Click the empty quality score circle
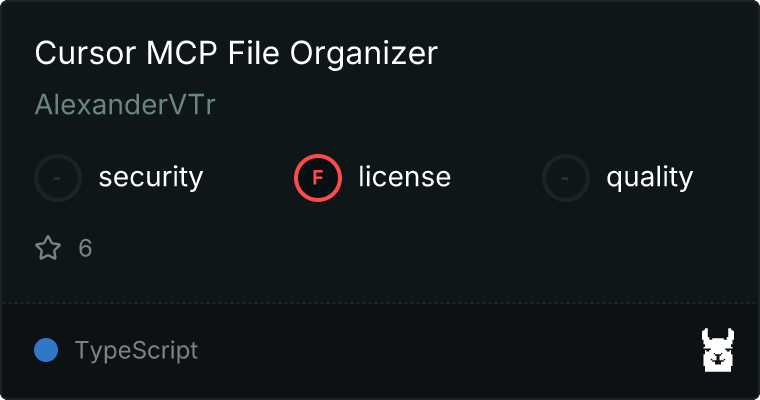 pos(566,178)
